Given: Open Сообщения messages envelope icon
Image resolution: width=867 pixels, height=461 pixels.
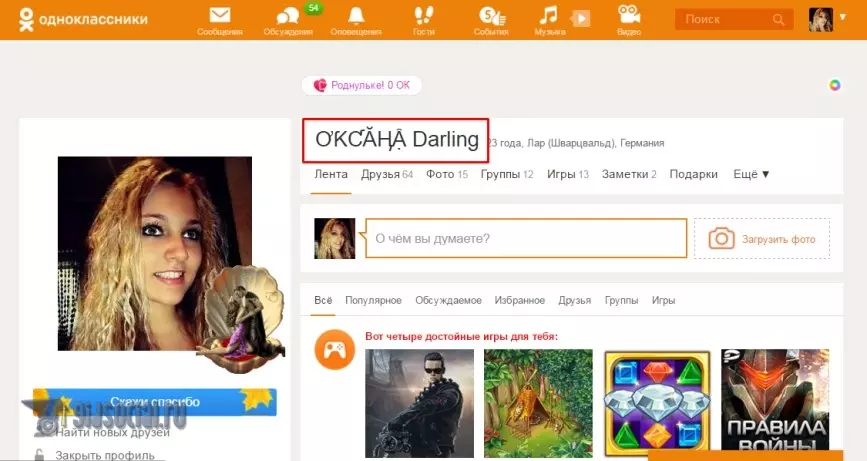Looking at the screenshot, I should (x=219, y=17).
